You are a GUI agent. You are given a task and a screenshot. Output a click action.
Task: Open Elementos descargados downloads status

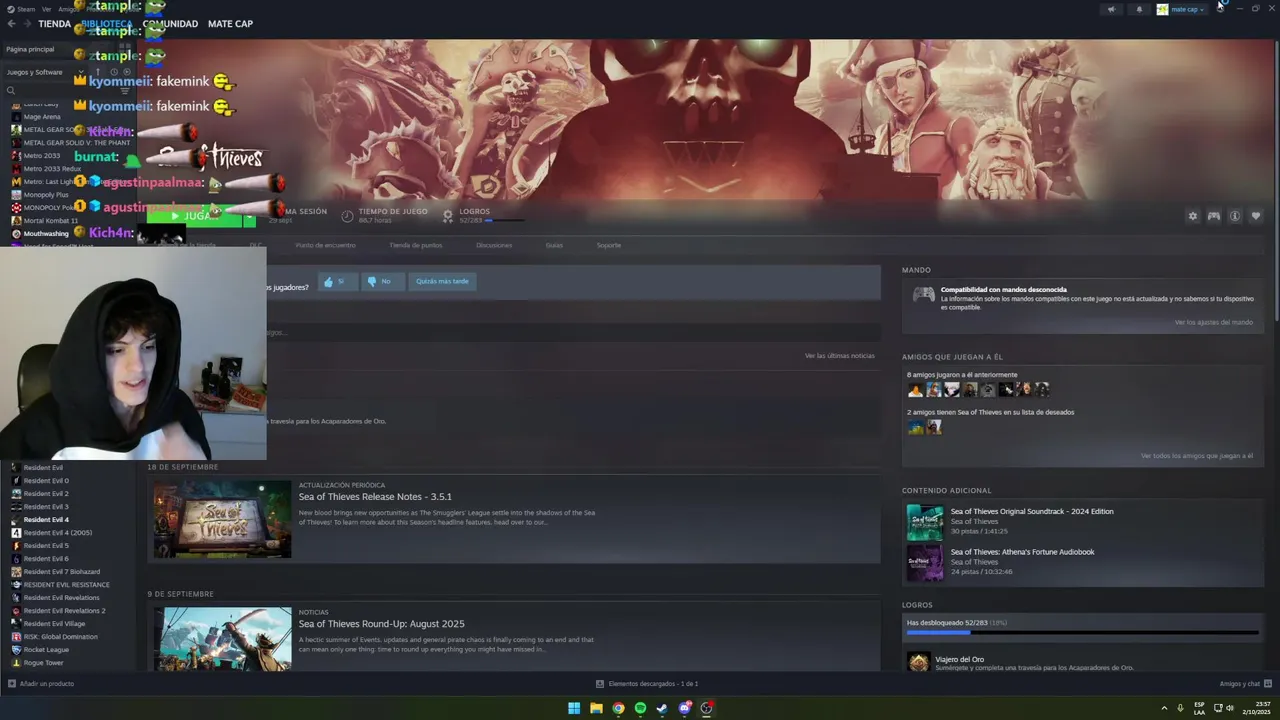[646, 684]
